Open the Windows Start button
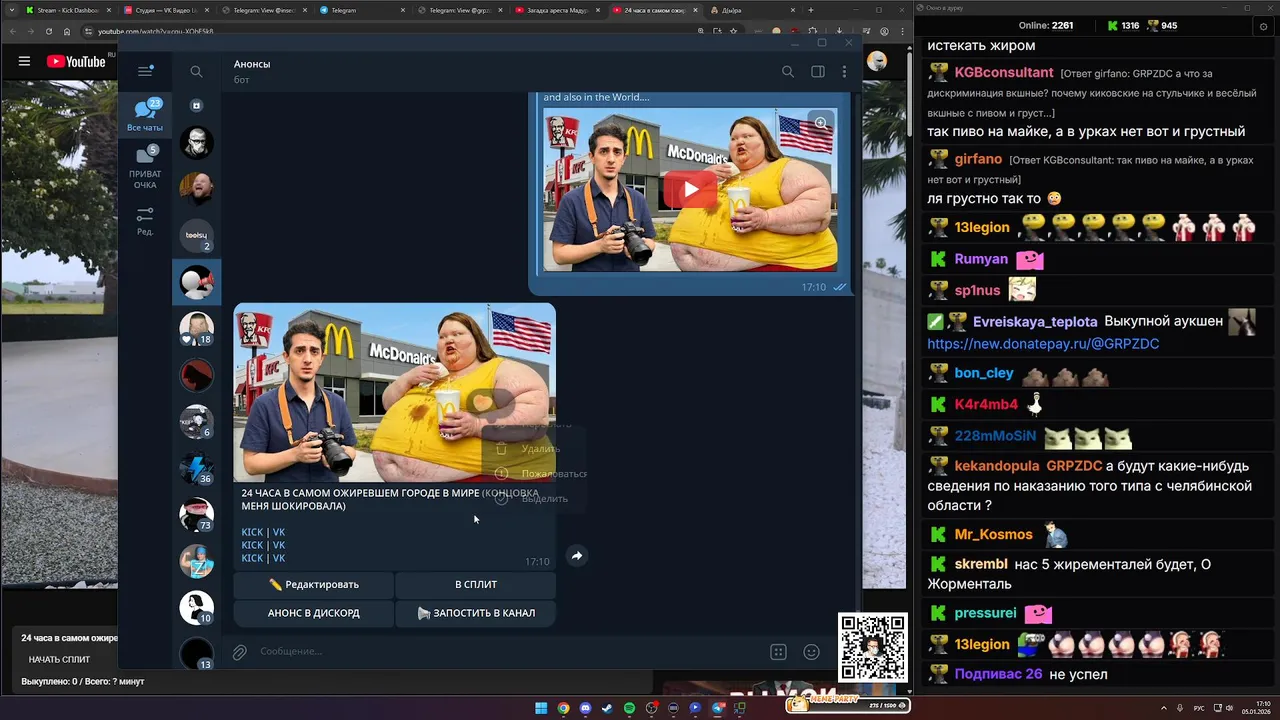Screen dimensions: 1280x720 coord(541,708)
